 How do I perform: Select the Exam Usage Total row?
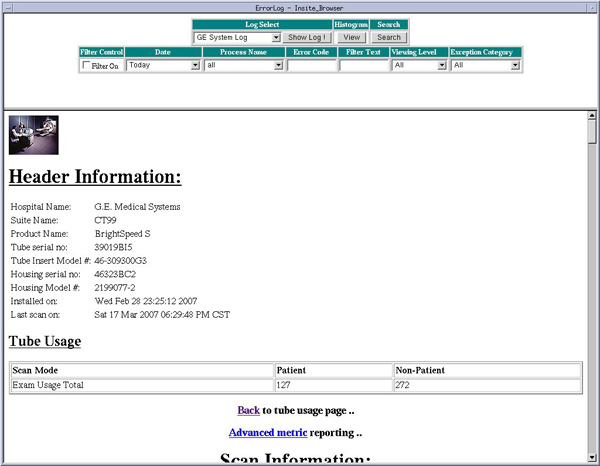pyautogui.click(x=140, y=383)
